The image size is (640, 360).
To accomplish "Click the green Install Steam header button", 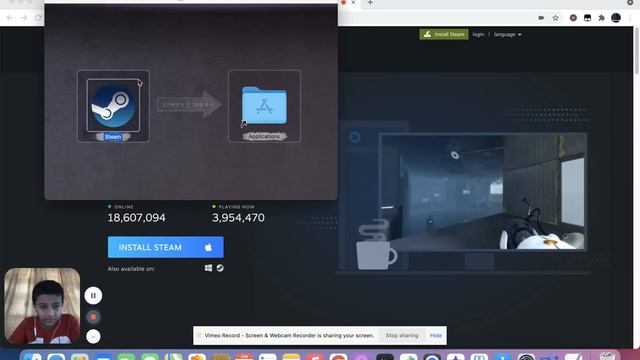I will [x=444, y=34].
